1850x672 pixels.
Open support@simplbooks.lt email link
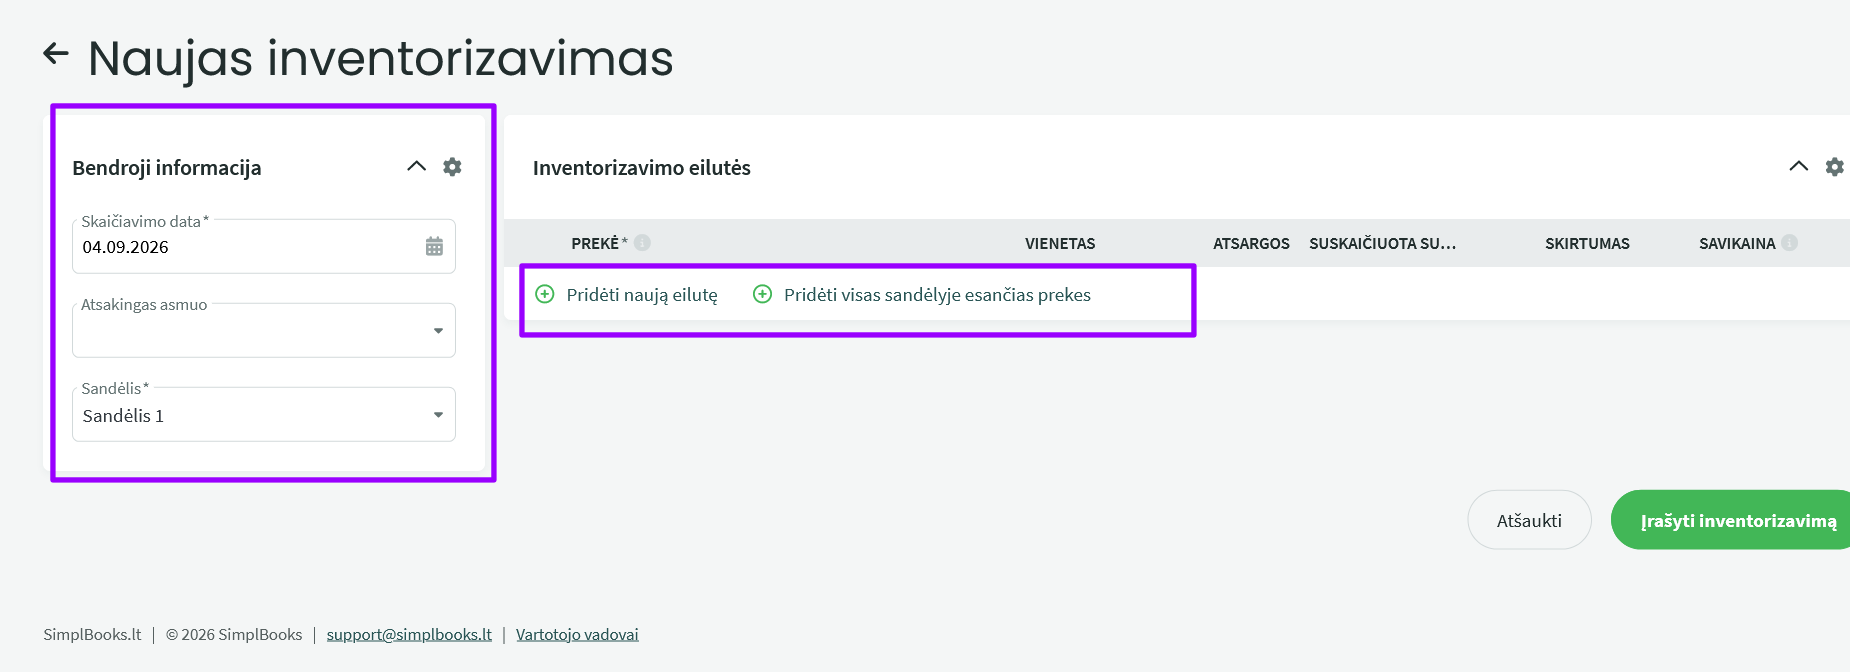tap(409, 634)
